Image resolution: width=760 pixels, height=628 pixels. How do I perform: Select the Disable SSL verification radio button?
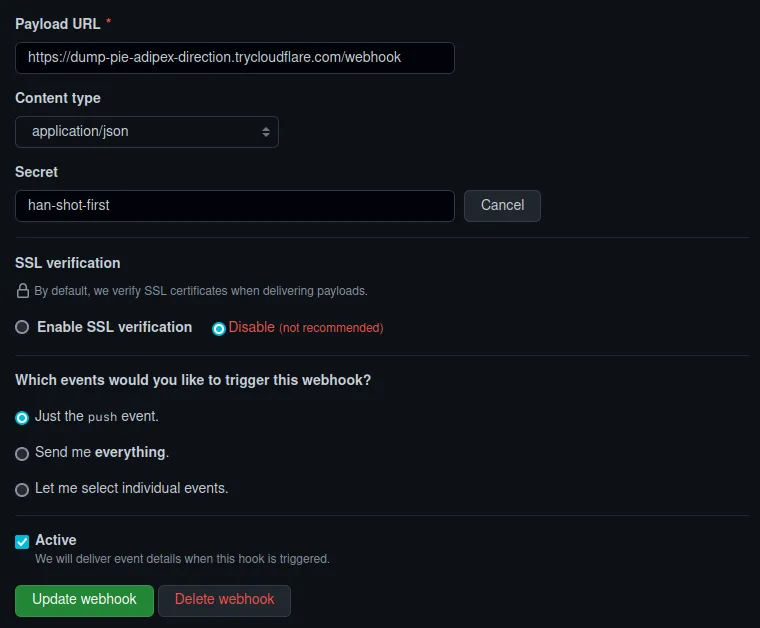(219, 328)
